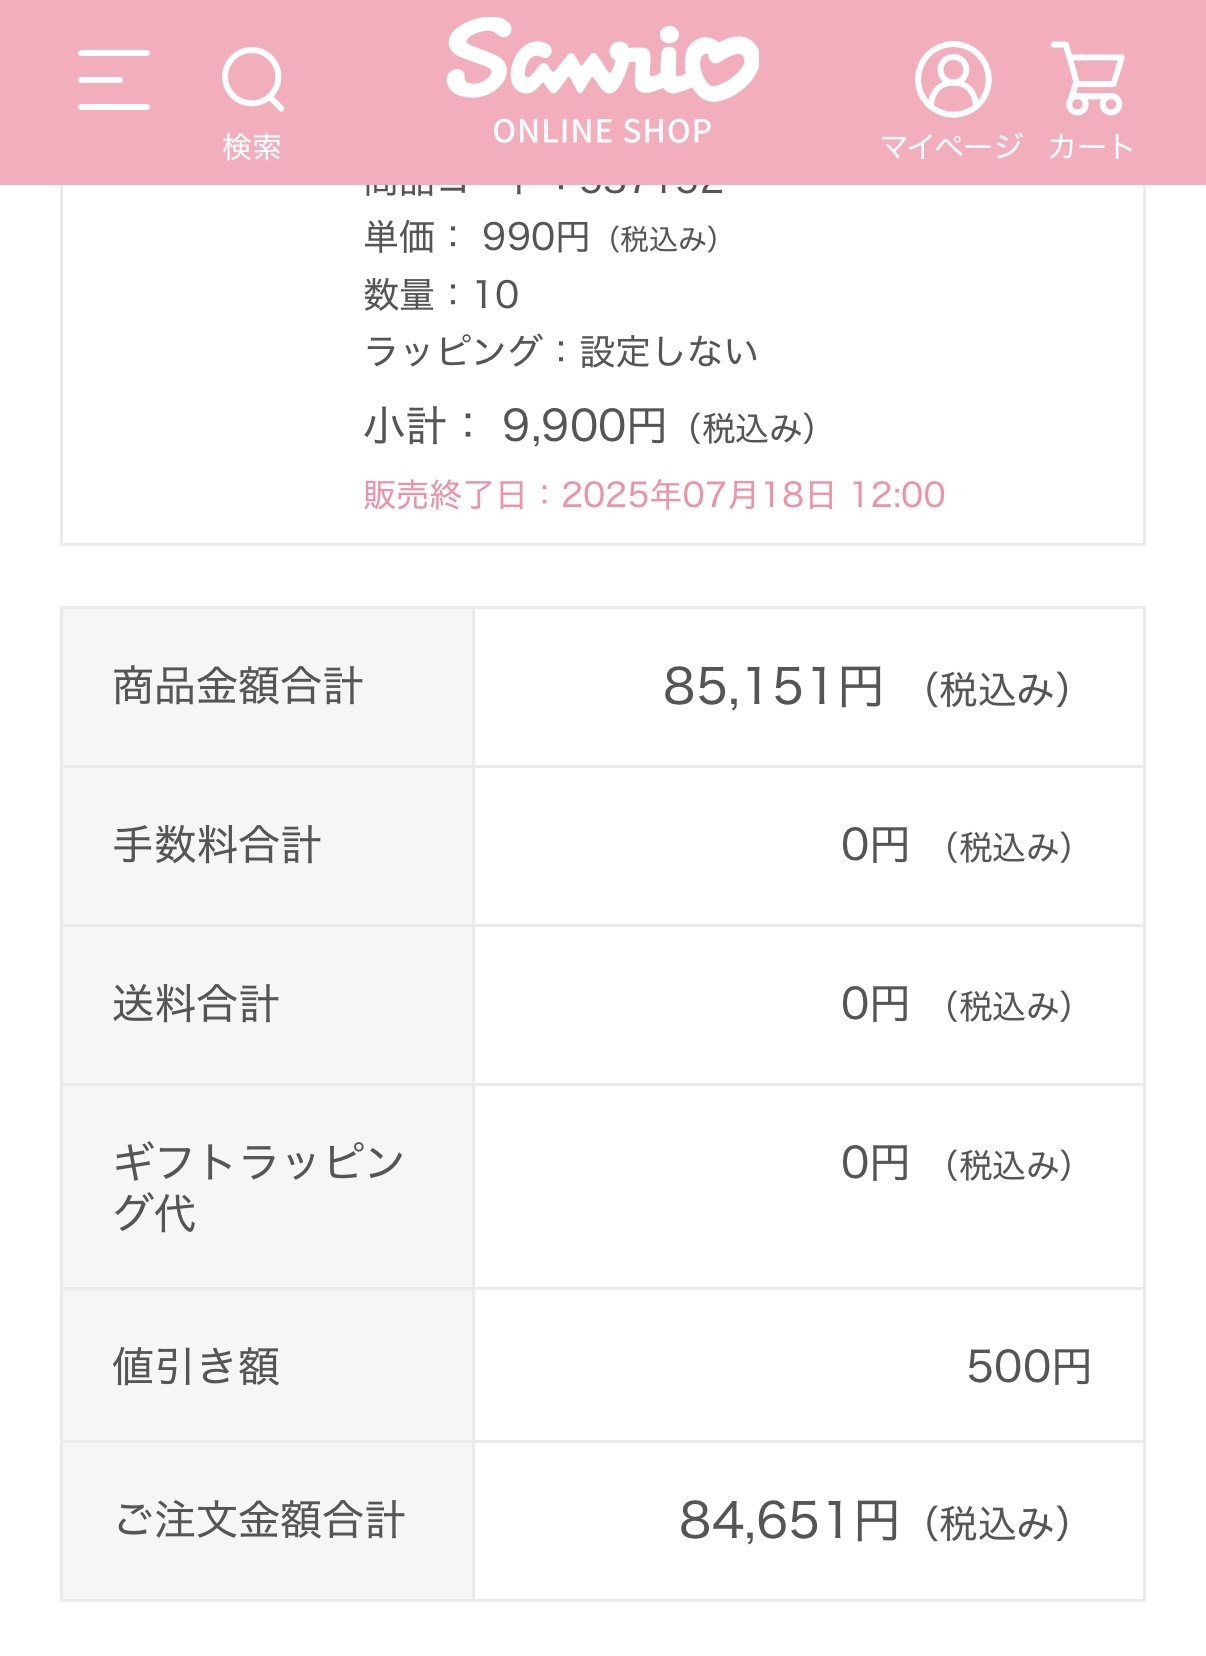Tap the ギフトラッピング代 row label
This screenshot has width=1206, height=1656.
[258, 1187]
